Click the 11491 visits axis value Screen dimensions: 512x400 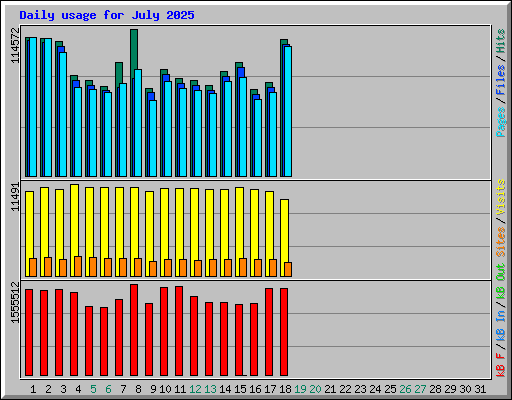pyautogui.click(x=15, y=197)
